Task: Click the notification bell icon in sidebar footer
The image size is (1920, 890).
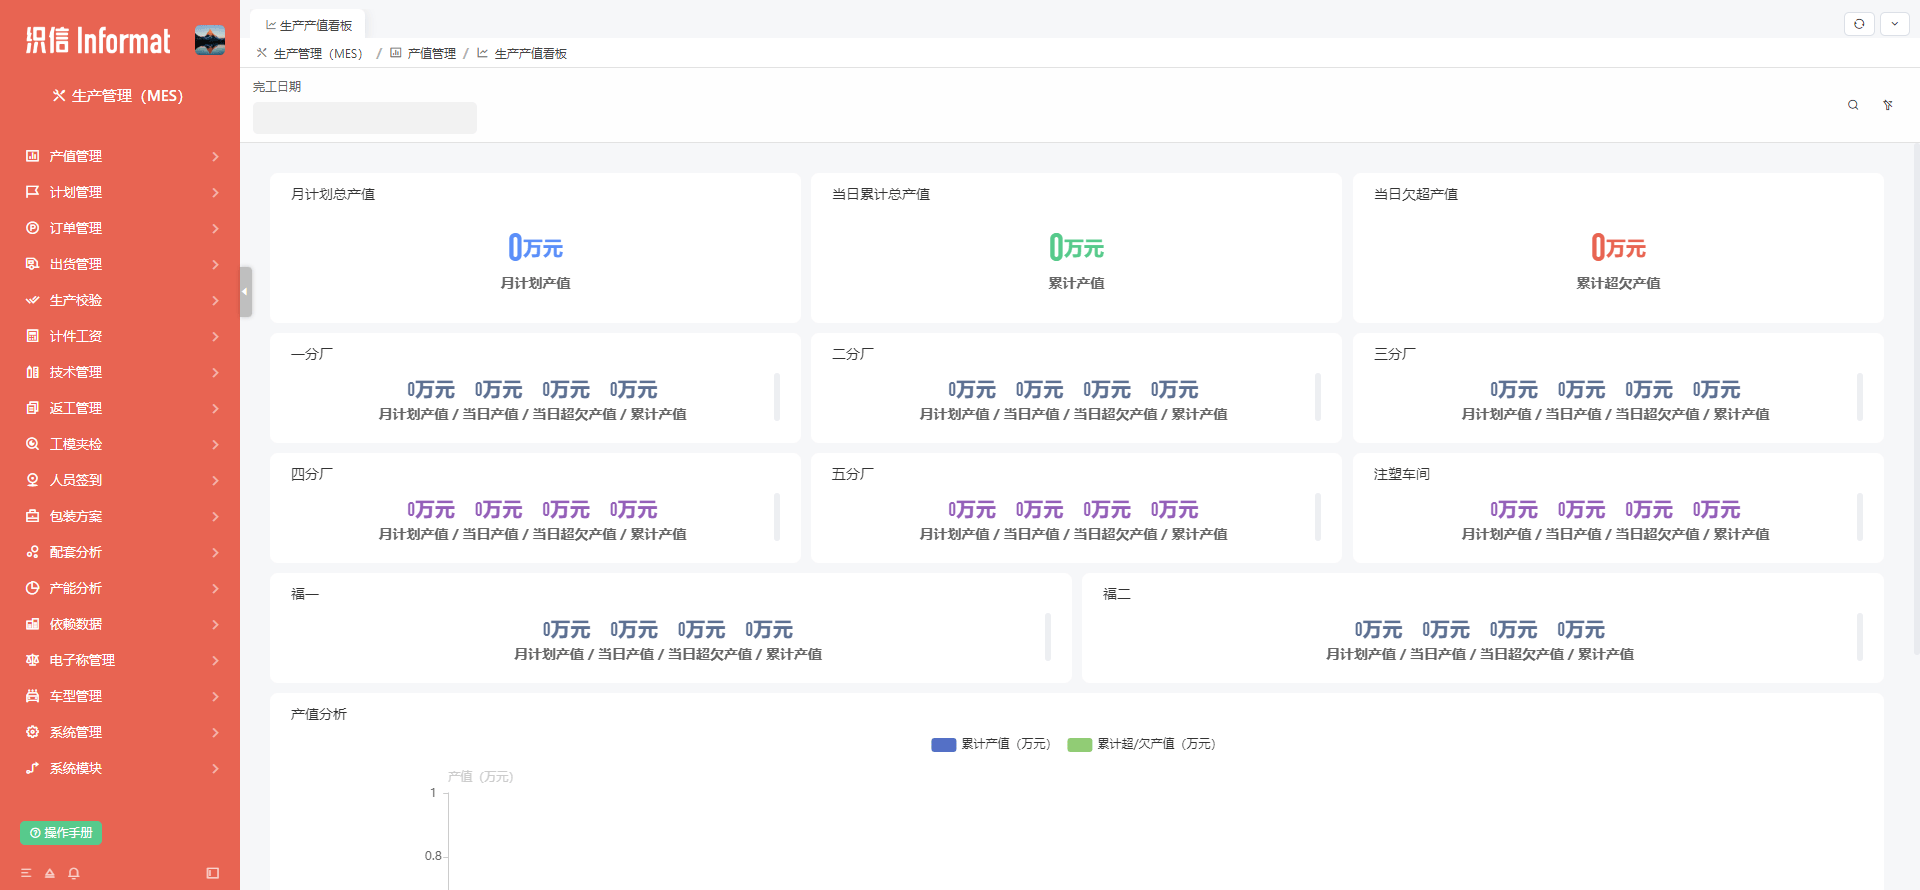Action: (74, 873)
